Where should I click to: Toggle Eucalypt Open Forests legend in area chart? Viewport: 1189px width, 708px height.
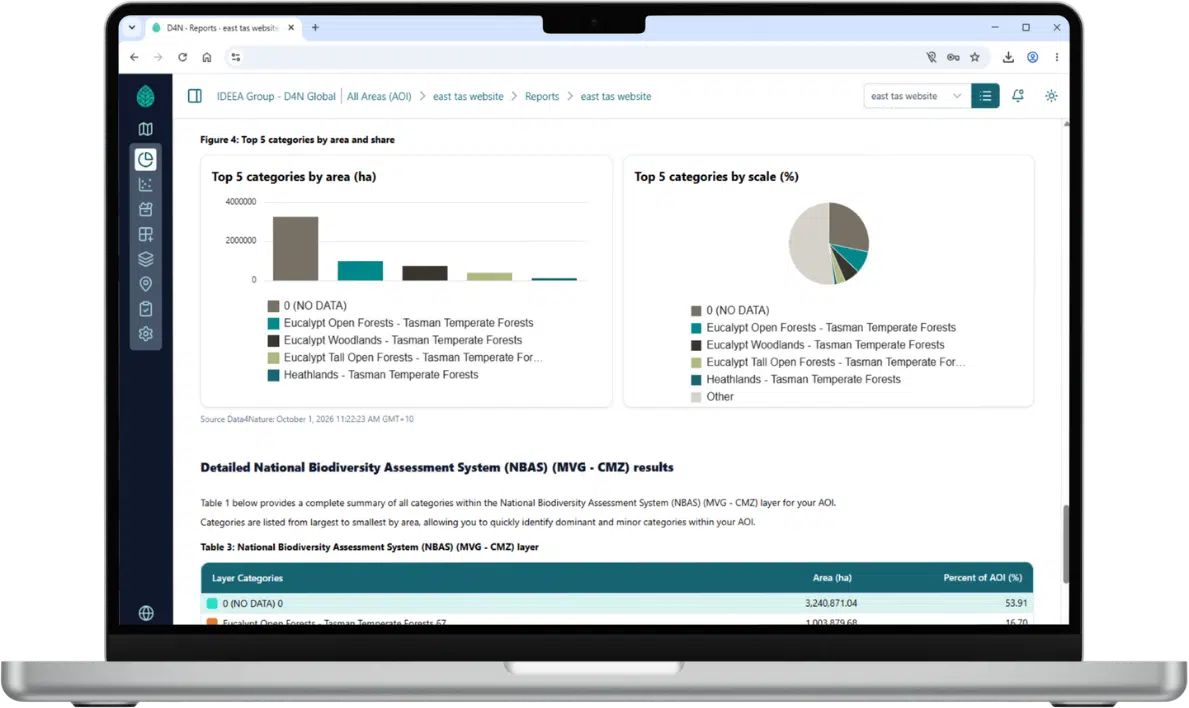pos(400,323)
